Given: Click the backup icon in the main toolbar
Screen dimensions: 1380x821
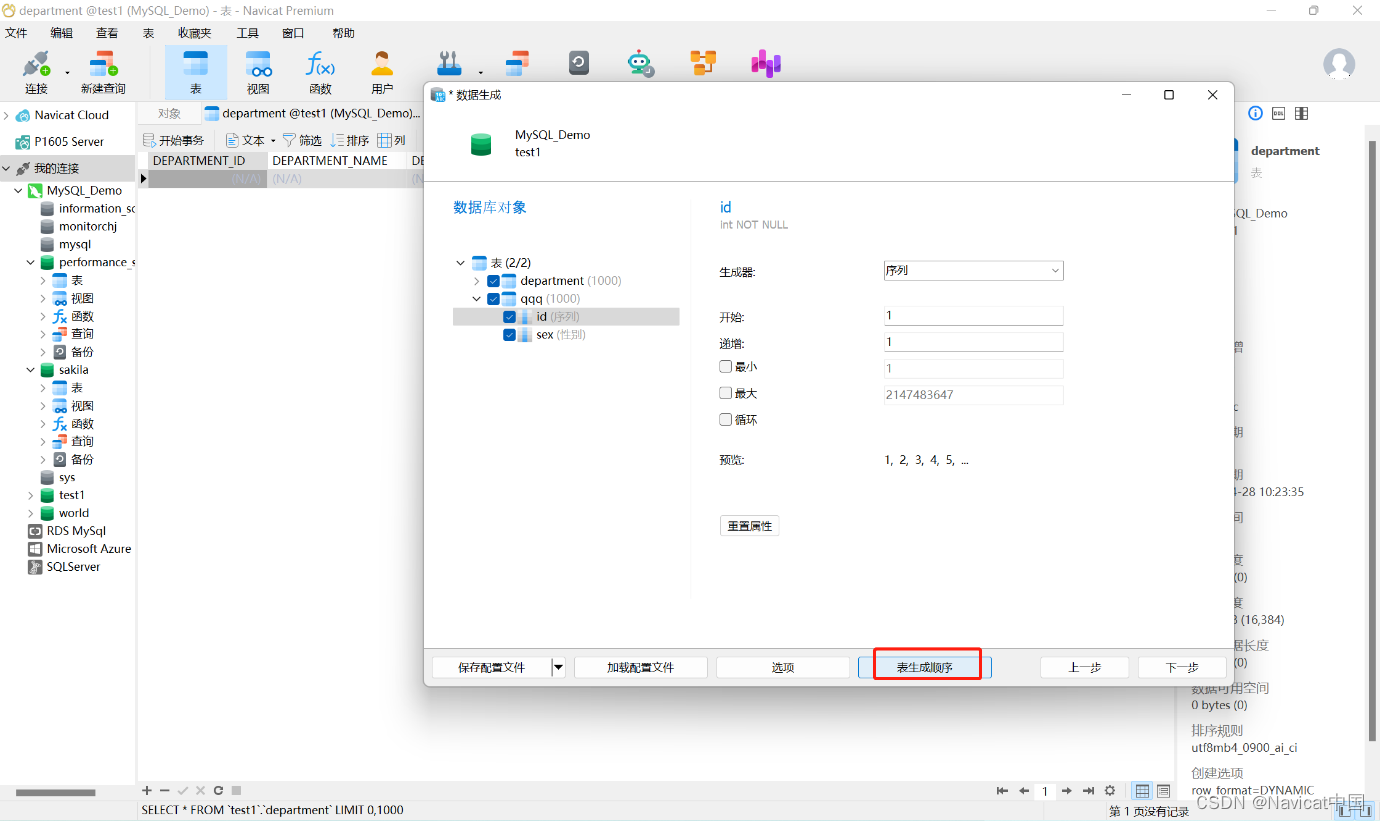Looking at the screenshot, I should (x=579, y=64).
